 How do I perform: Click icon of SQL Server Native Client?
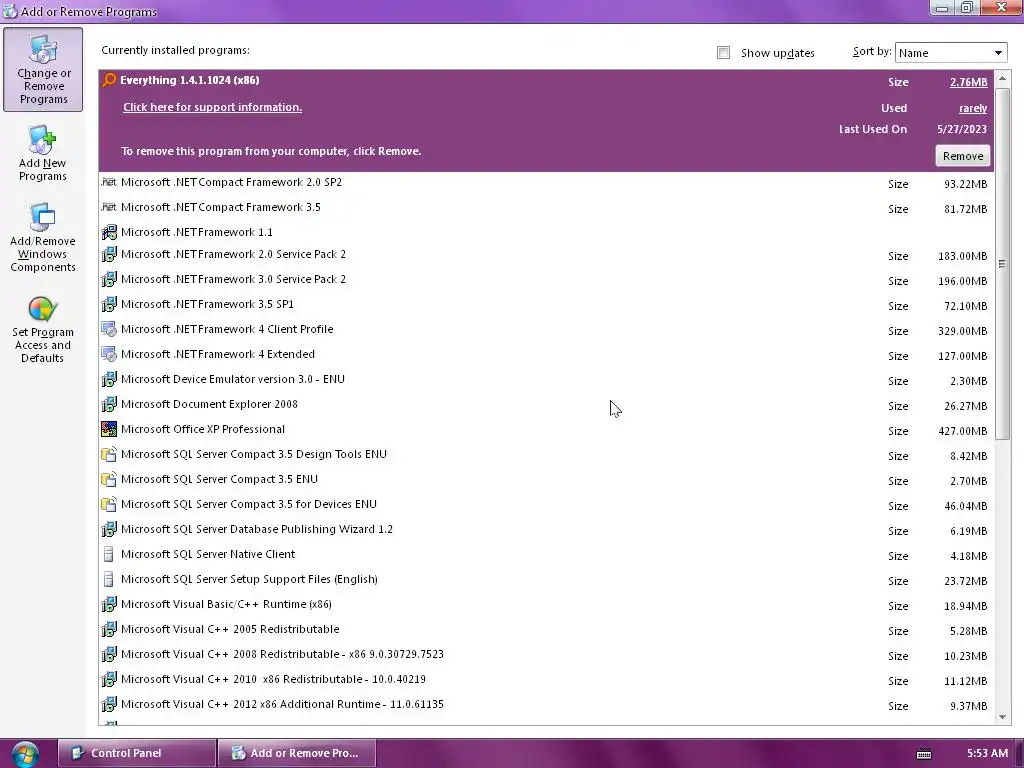(109, 554)
